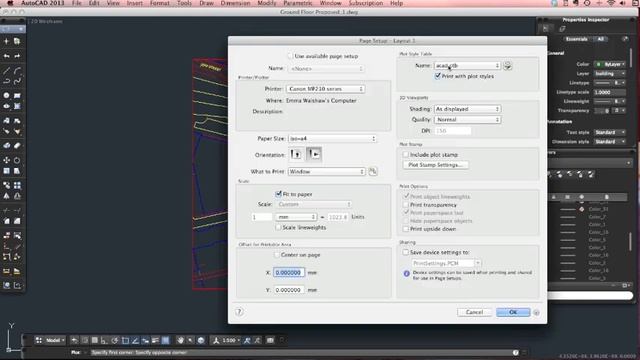Enable Use available page setup checkbox
Image resolution: width=640 pixels, height=360 pixels.
click(x=290, y=56)
